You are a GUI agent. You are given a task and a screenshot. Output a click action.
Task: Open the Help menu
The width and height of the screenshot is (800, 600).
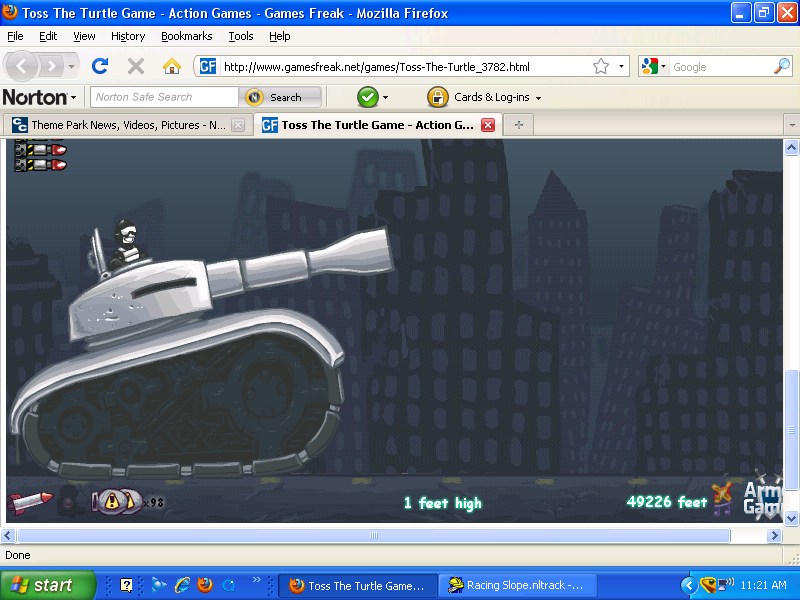tap(280, 36)
